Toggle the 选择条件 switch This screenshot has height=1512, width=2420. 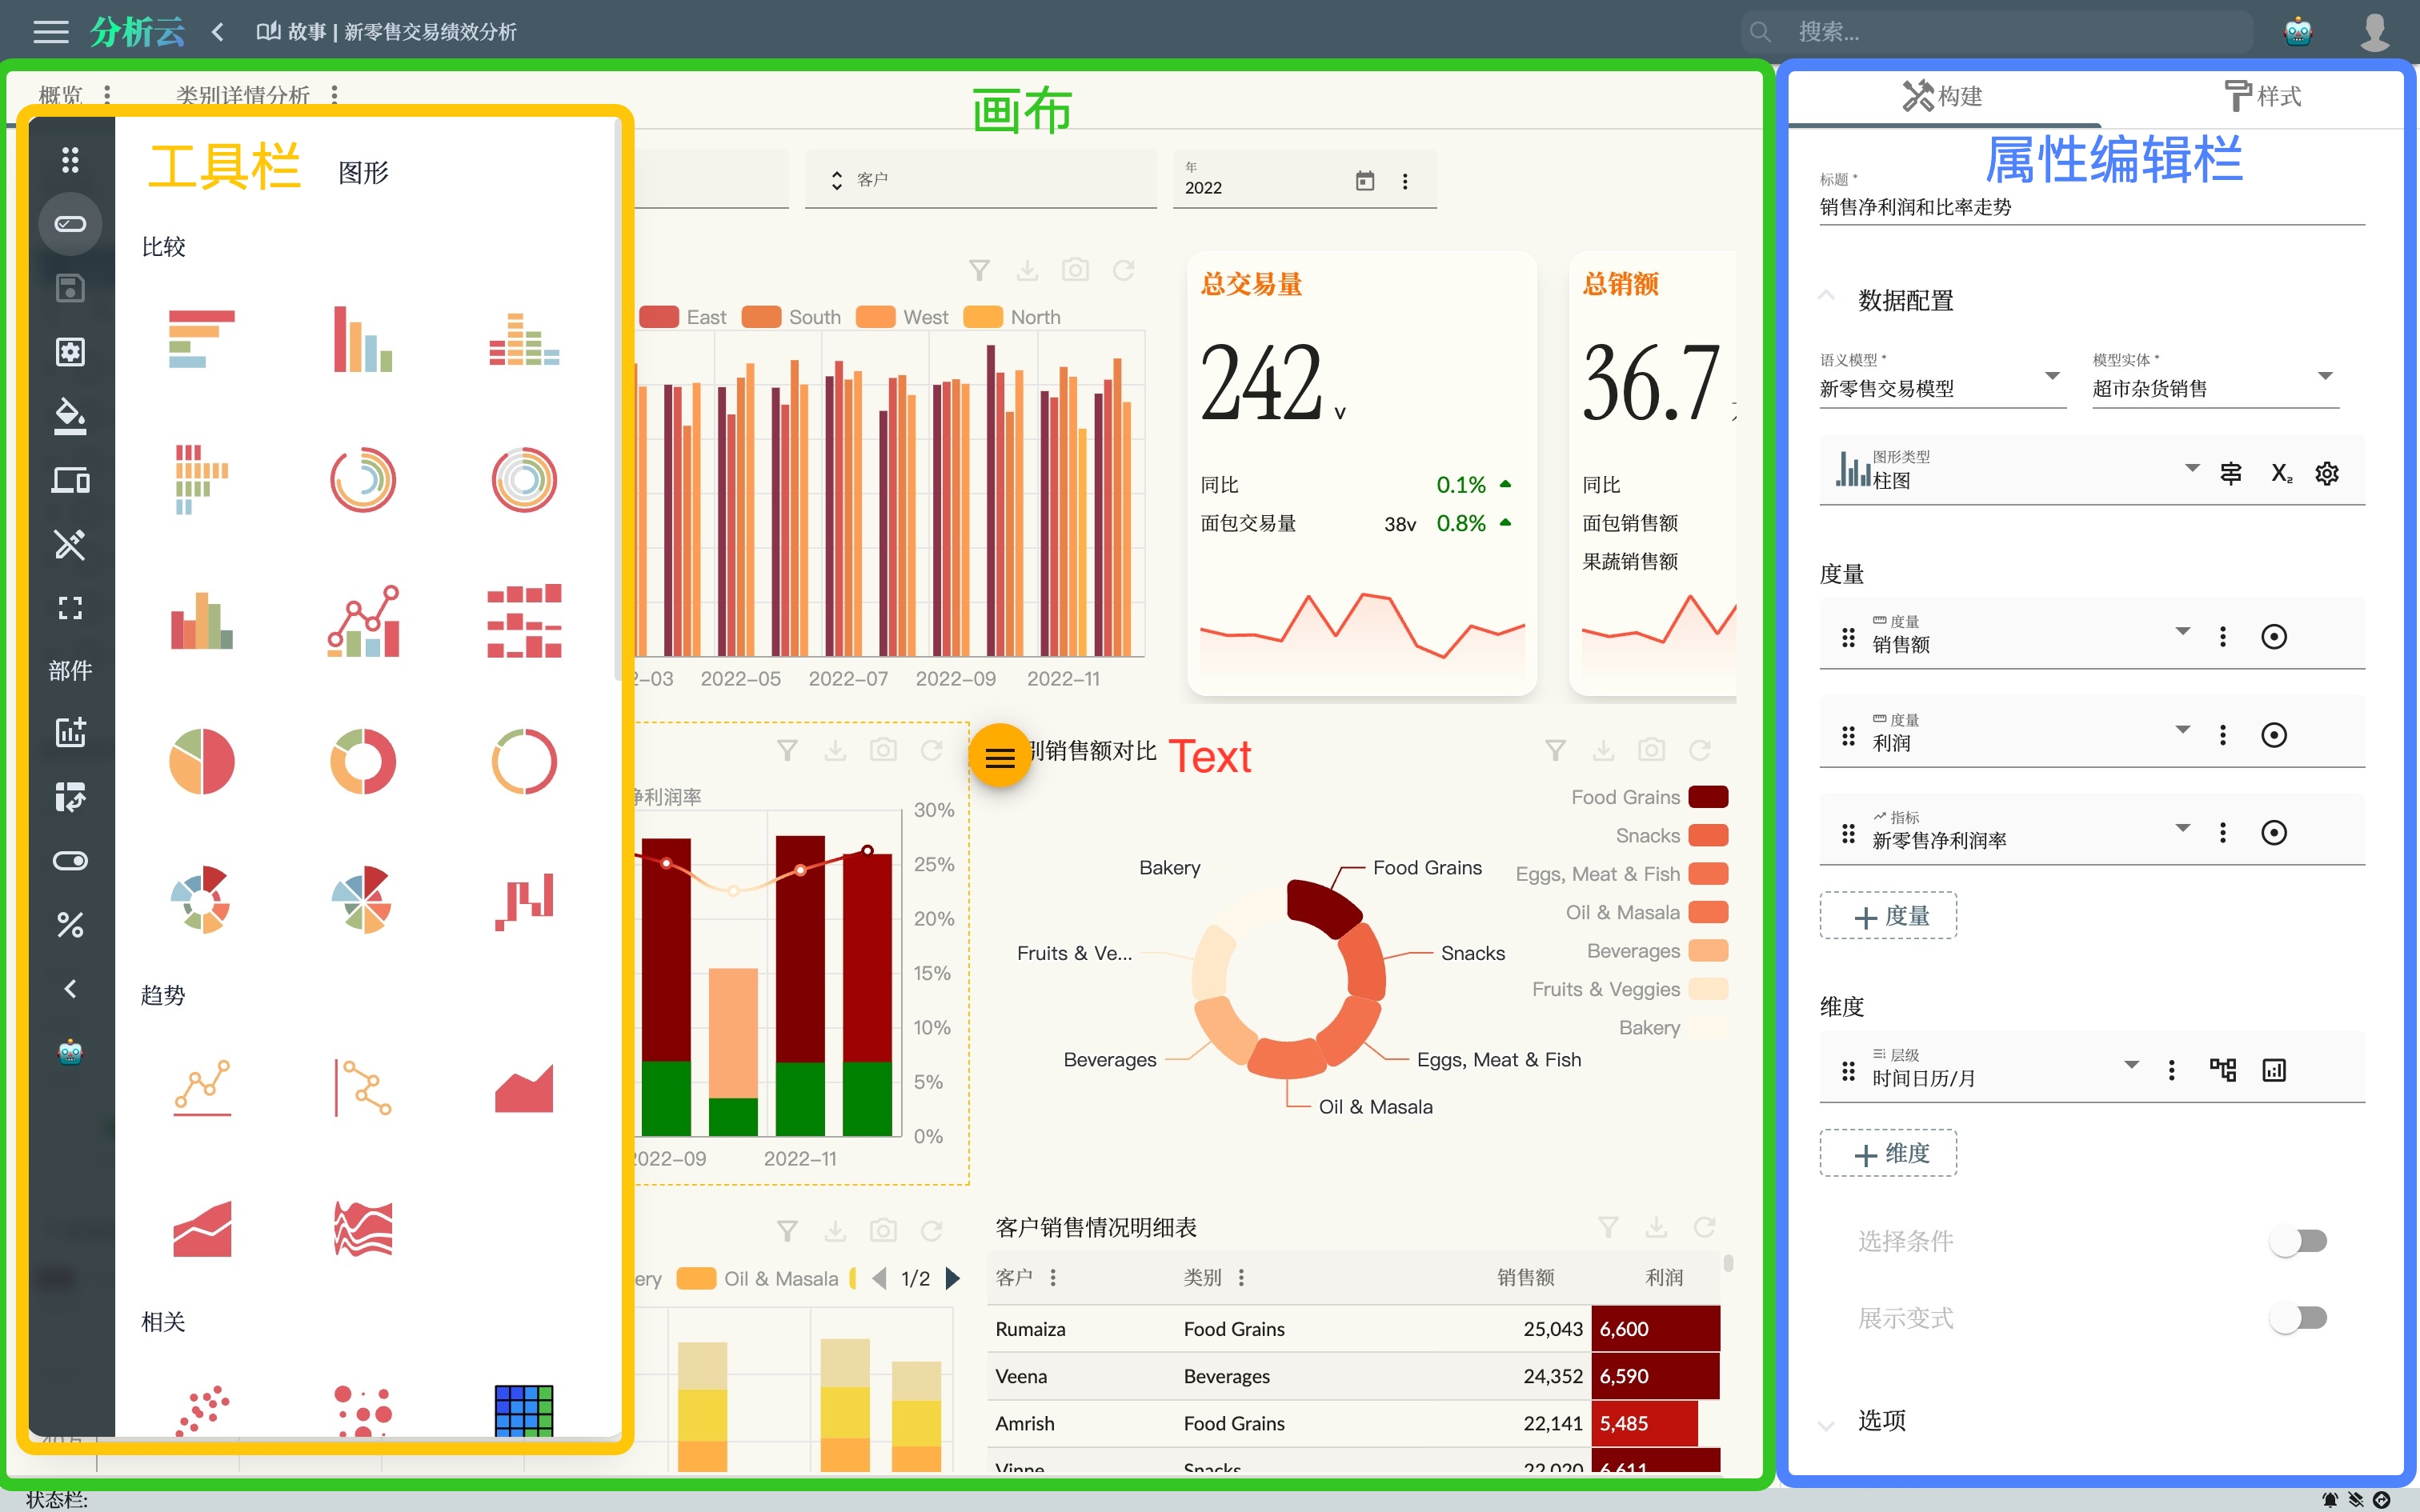pos(2298,1241)
